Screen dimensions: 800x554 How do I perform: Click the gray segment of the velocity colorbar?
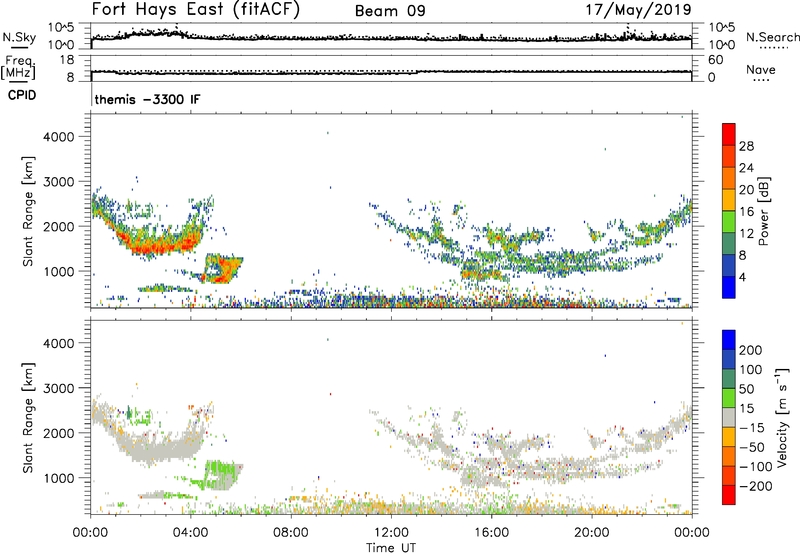pyautogui.click(x=729, y=418)
